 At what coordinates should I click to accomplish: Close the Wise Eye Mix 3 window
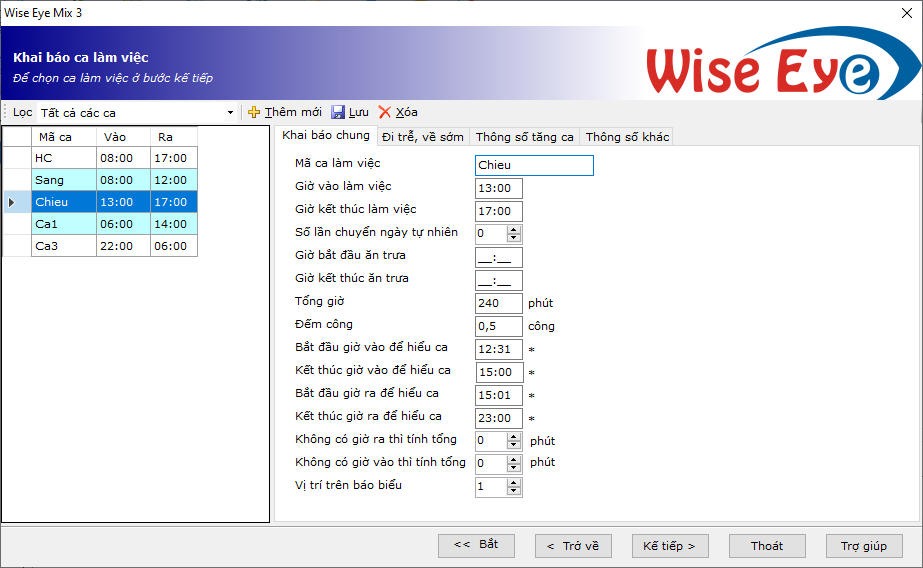pyautogui.click(x=905, y=11)
